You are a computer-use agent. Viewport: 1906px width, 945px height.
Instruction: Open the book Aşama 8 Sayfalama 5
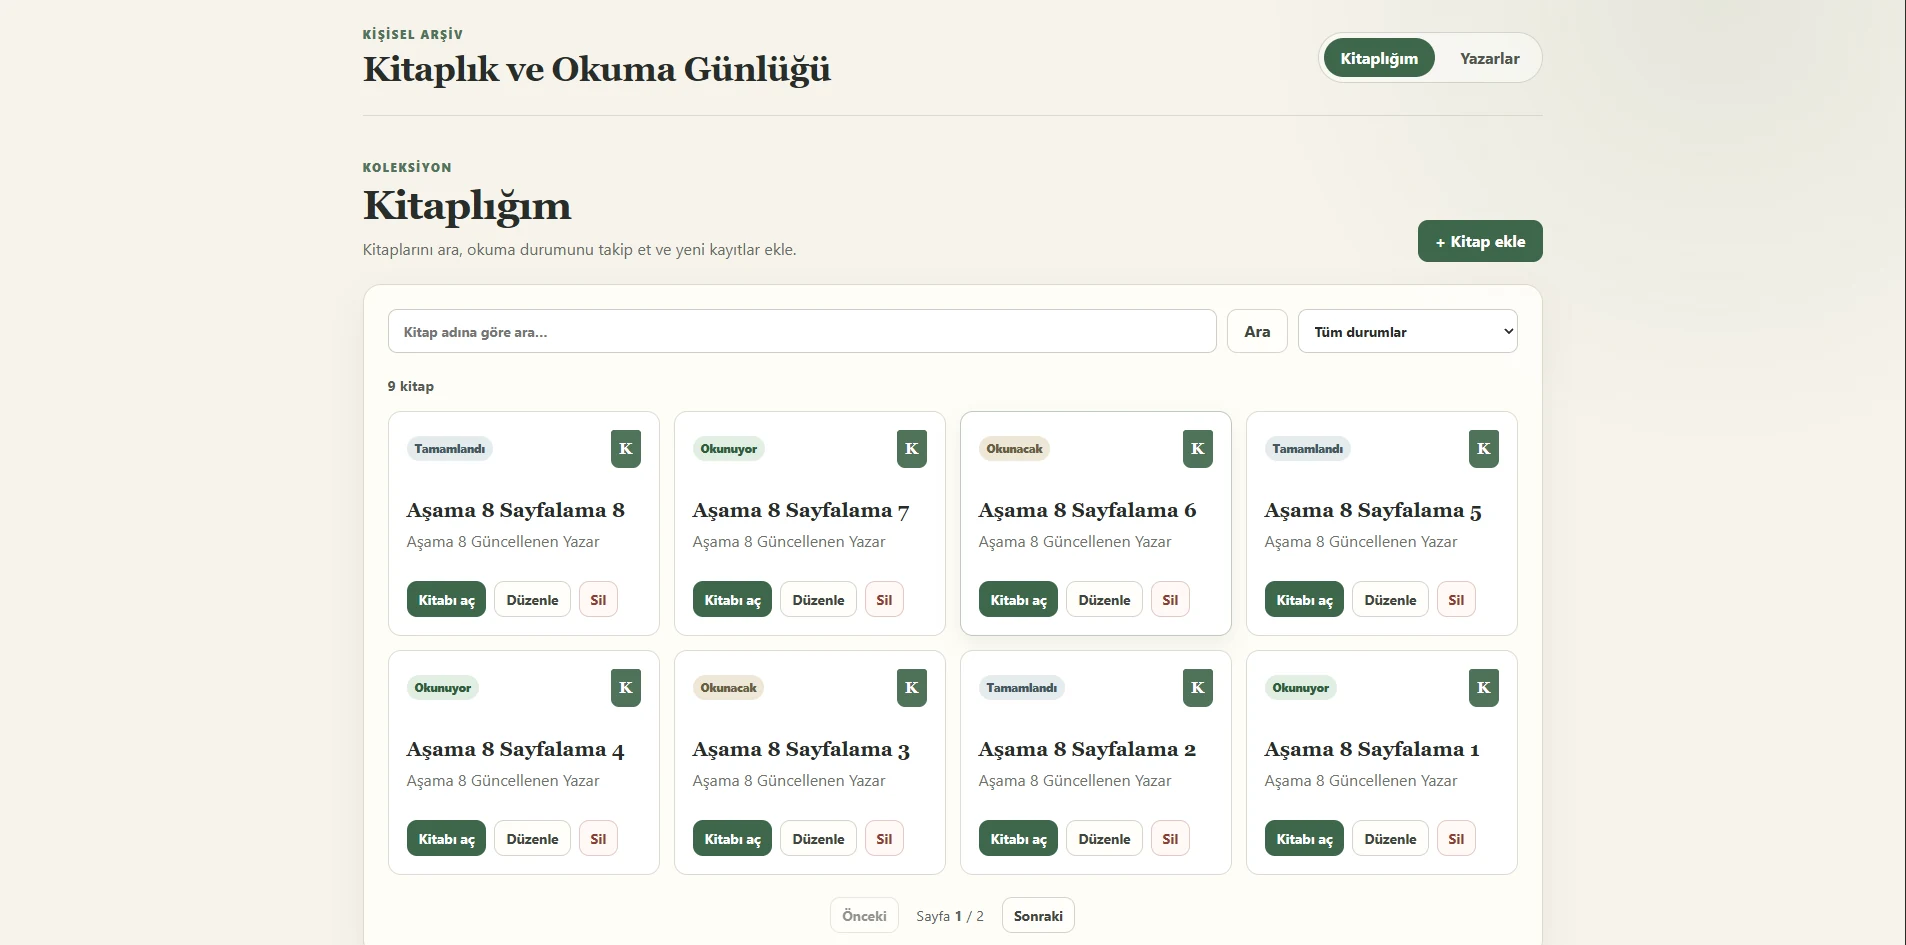pos(1304,600)
